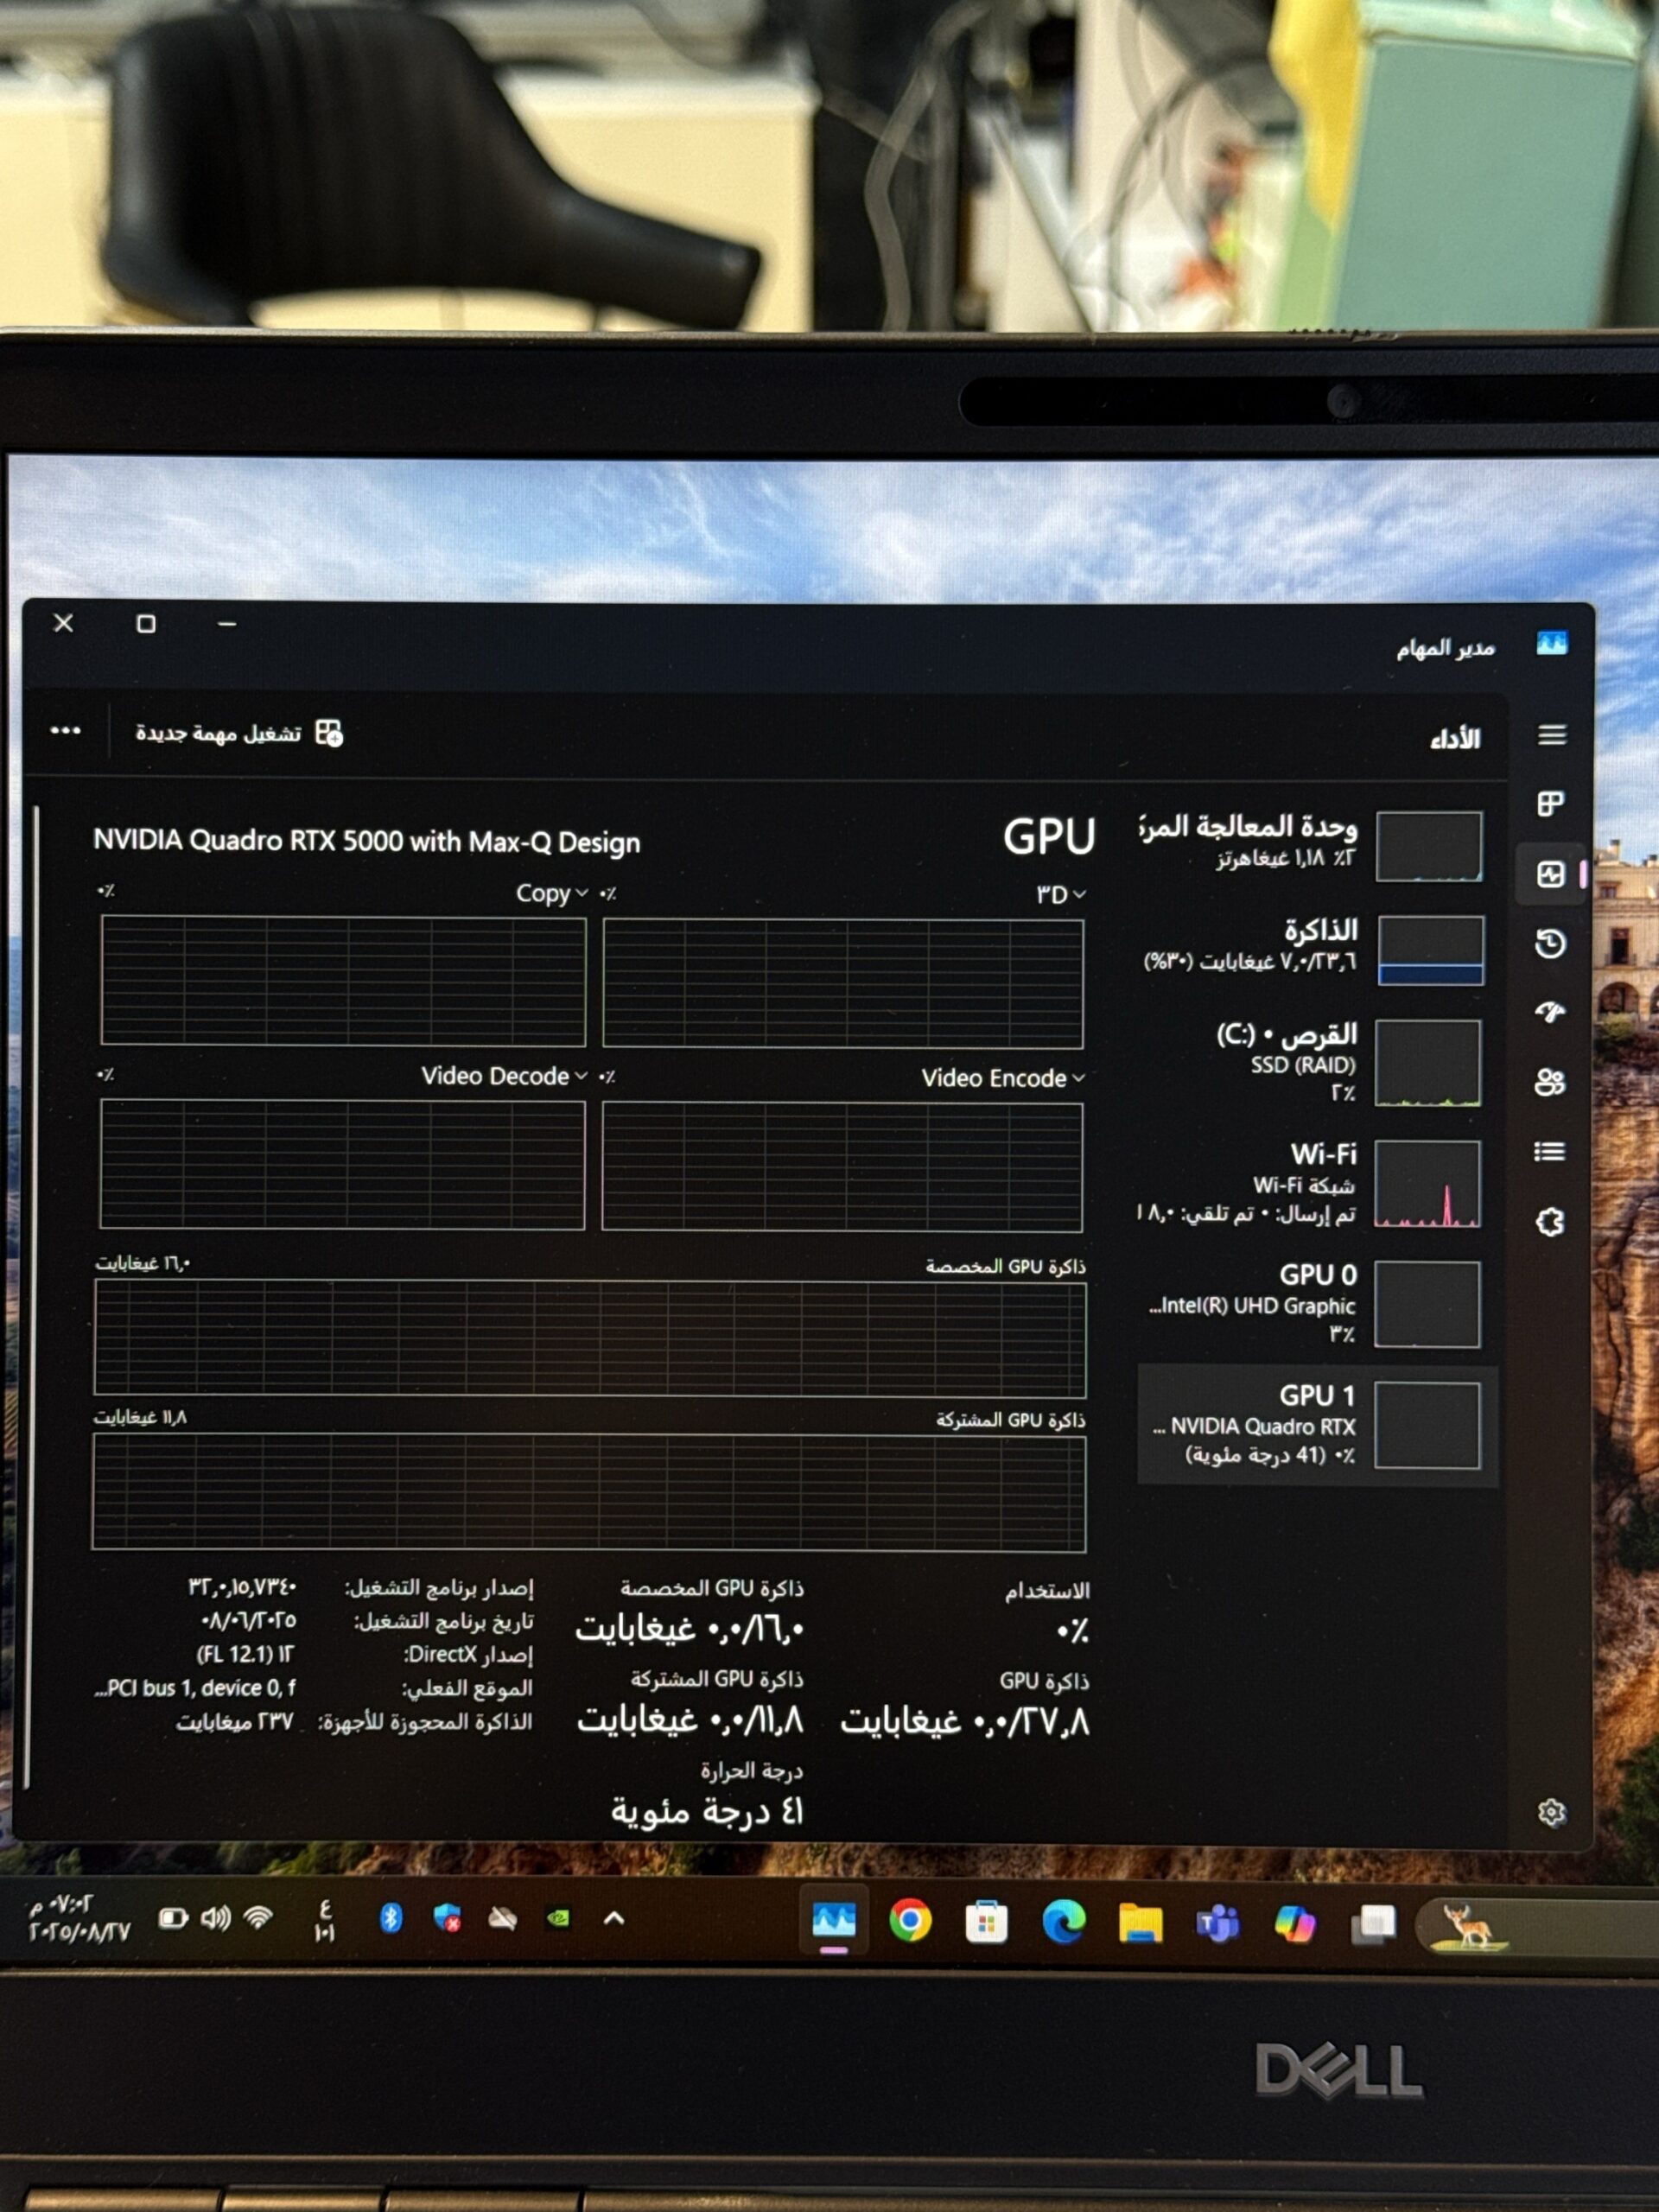Open Task View from taskbar

pos(1373,1924)
